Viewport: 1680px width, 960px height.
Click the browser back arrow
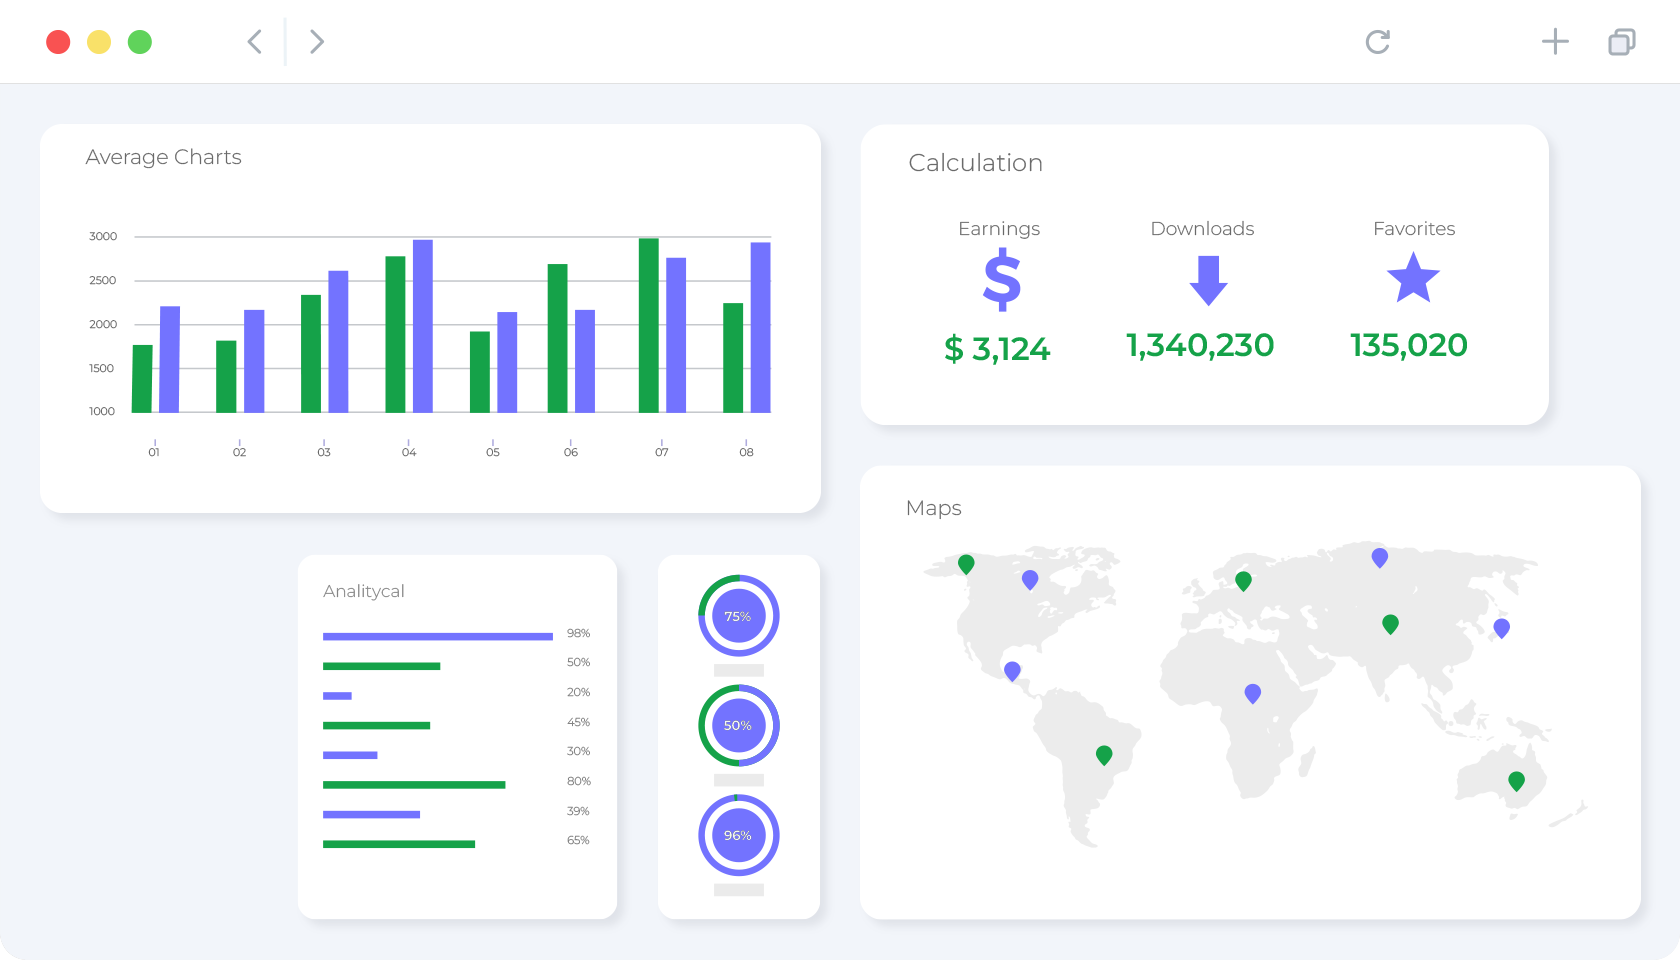click(255, 42)
